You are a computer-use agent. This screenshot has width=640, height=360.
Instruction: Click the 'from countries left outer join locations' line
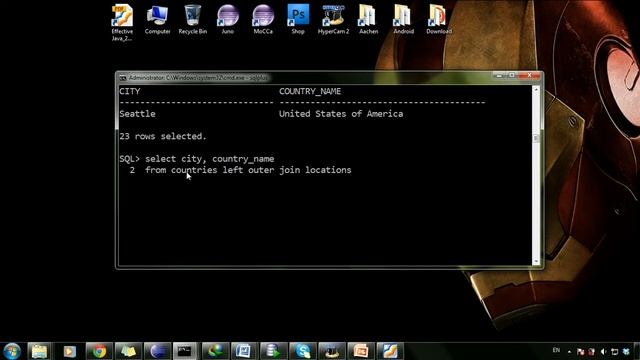pyautogui.click(x=248, y=170)
